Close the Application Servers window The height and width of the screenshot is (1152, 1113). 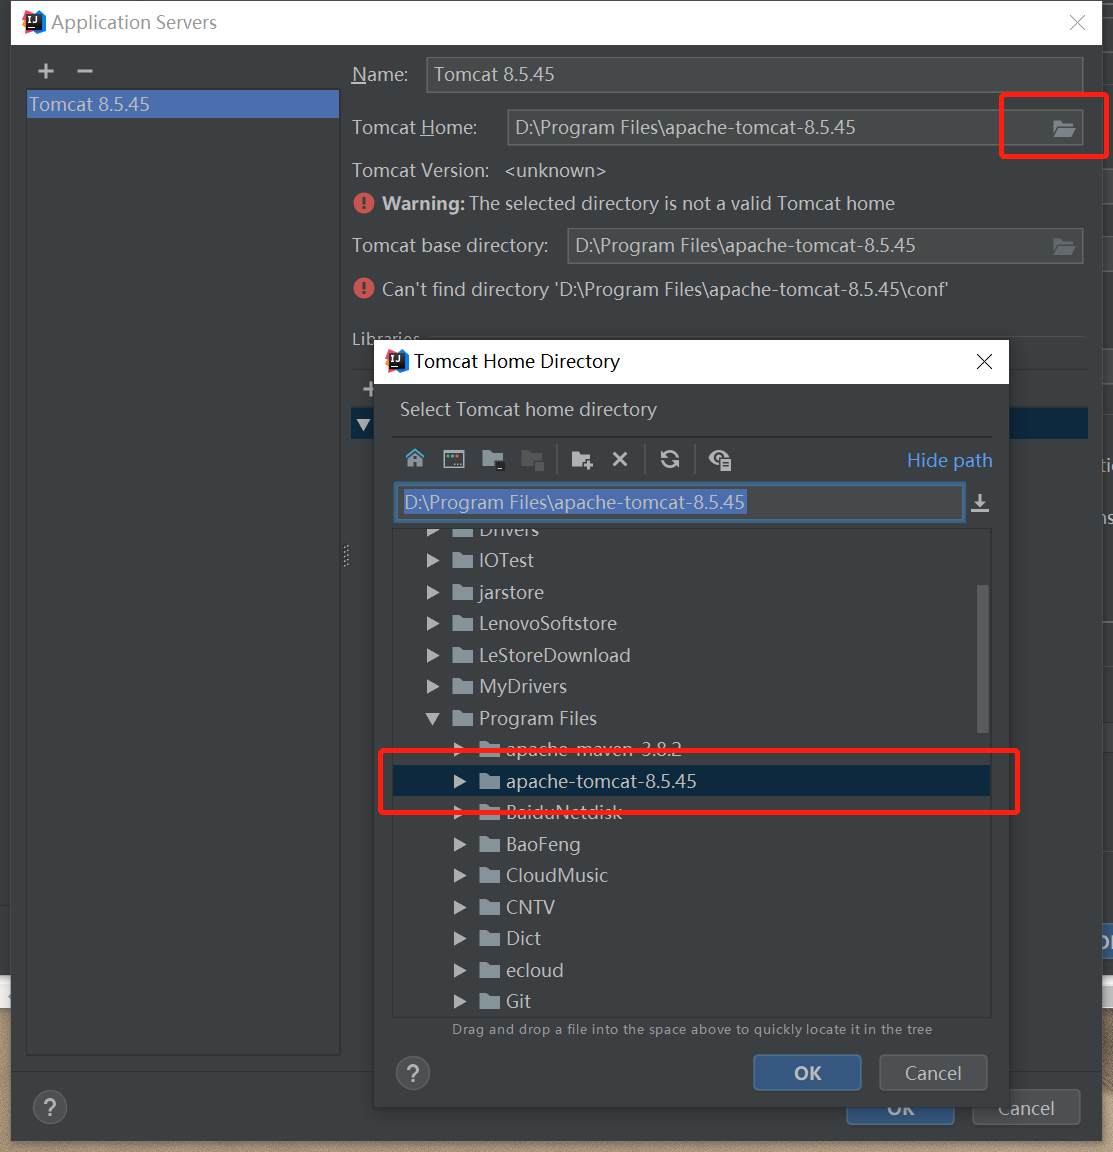1077,23
